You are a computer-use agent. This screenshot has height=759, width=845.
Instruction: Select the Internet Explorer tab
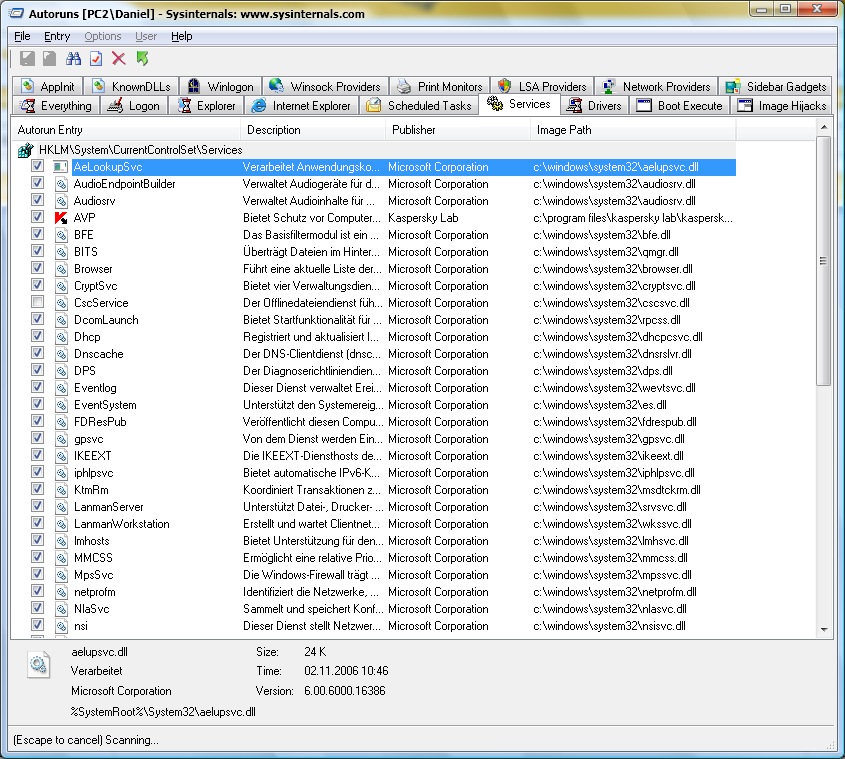301,106
